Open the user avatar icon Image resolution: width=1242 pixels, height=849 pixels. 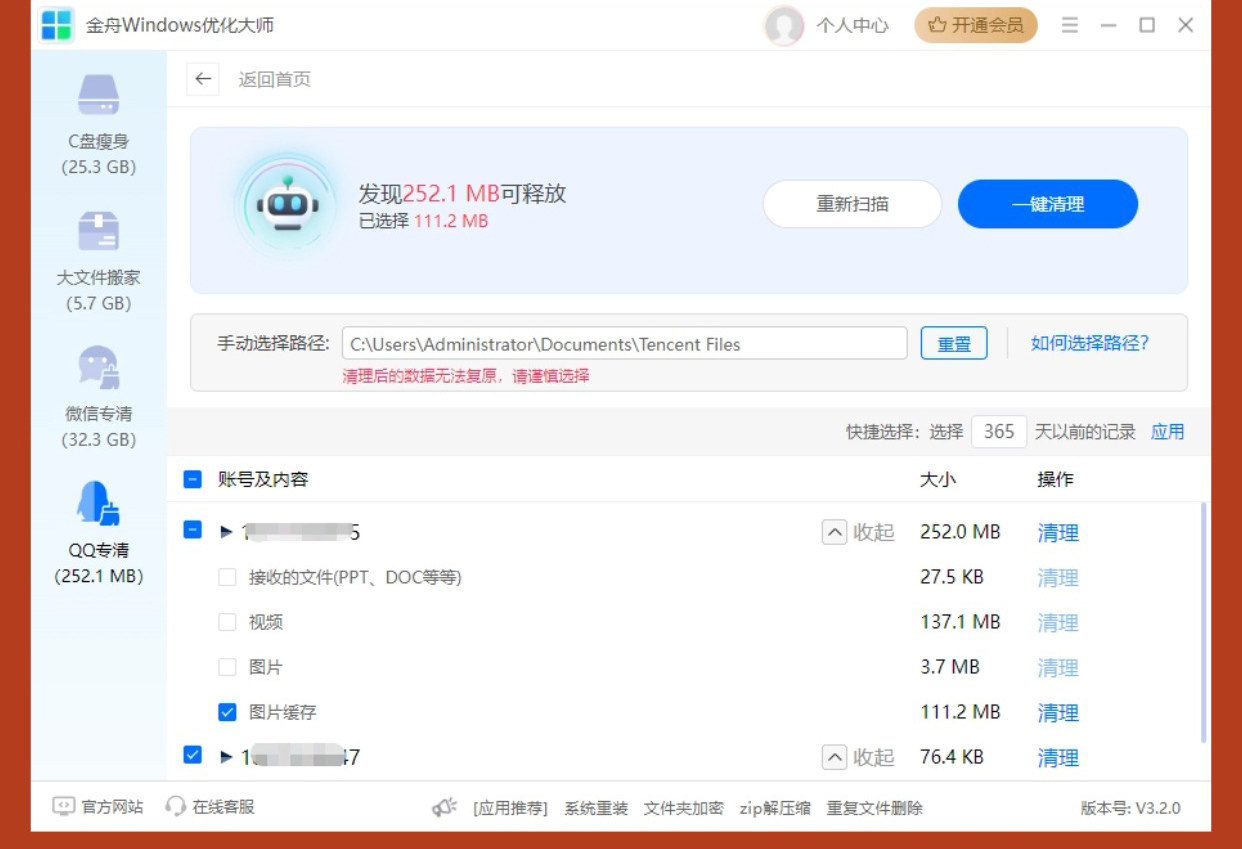pos(784,26)
